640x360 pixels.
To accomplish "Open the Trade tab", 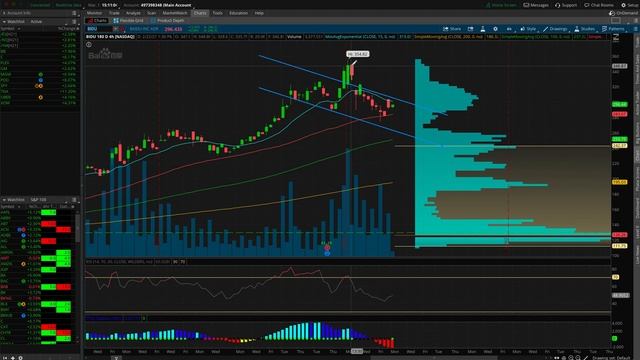I will [114, 13].
